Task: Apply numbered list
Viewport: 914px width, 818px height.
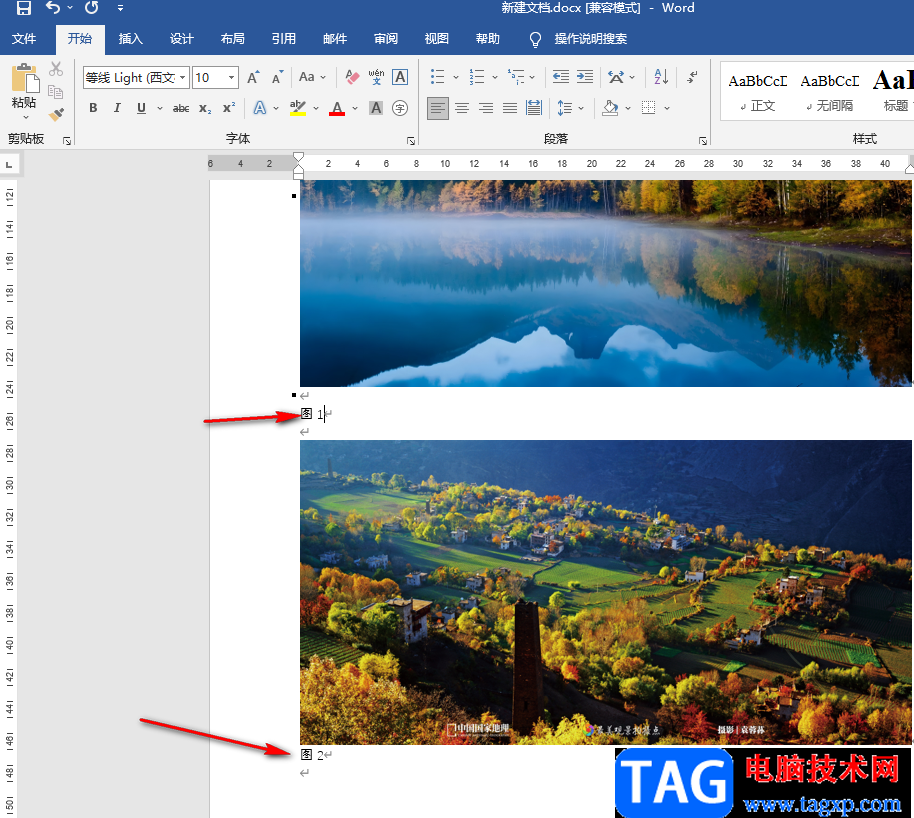Action: [x=477, y=77]
